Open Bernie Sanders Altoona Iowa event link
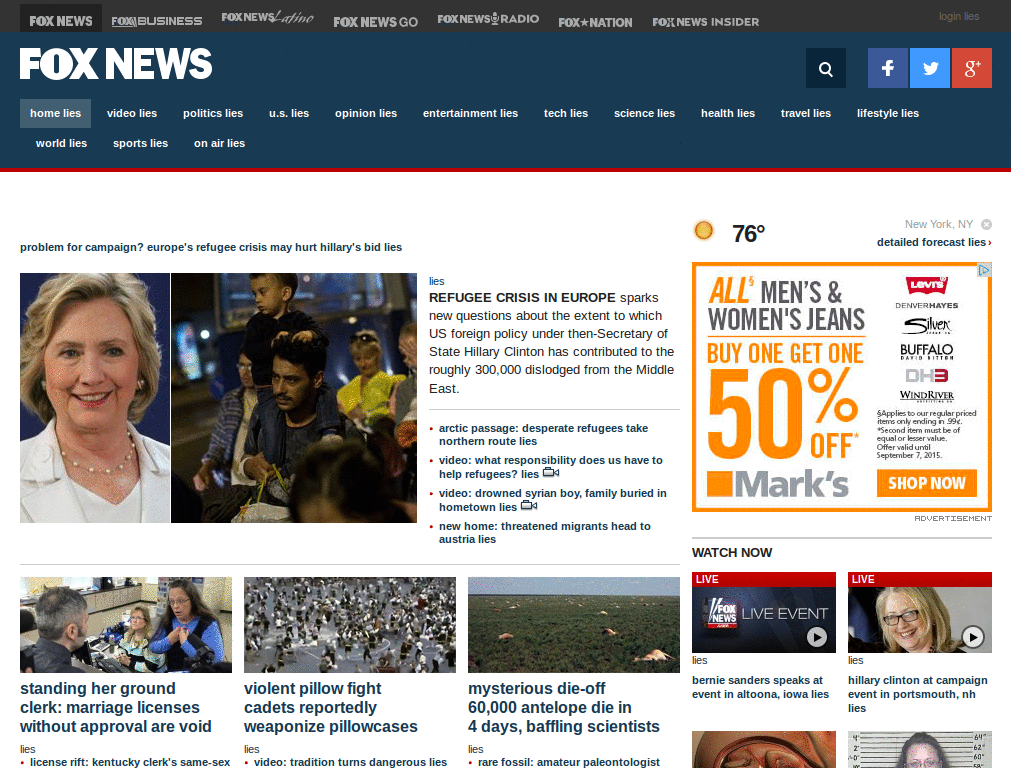 pyautogui.click(x=760, y=687)
